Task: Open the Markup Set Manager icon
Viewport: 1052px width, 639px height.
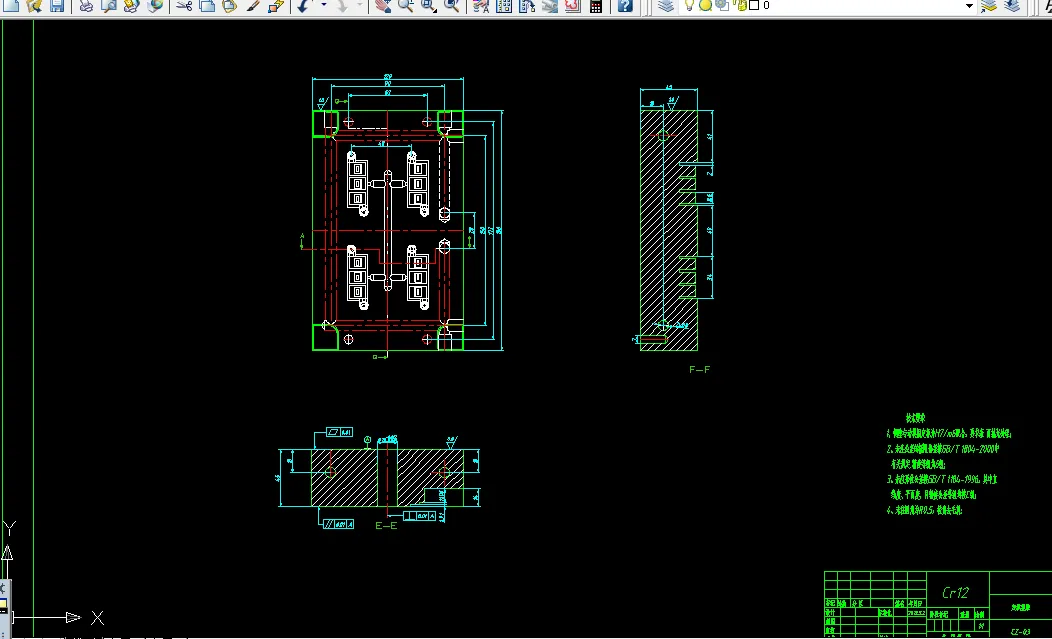Action: pos(572,6)
